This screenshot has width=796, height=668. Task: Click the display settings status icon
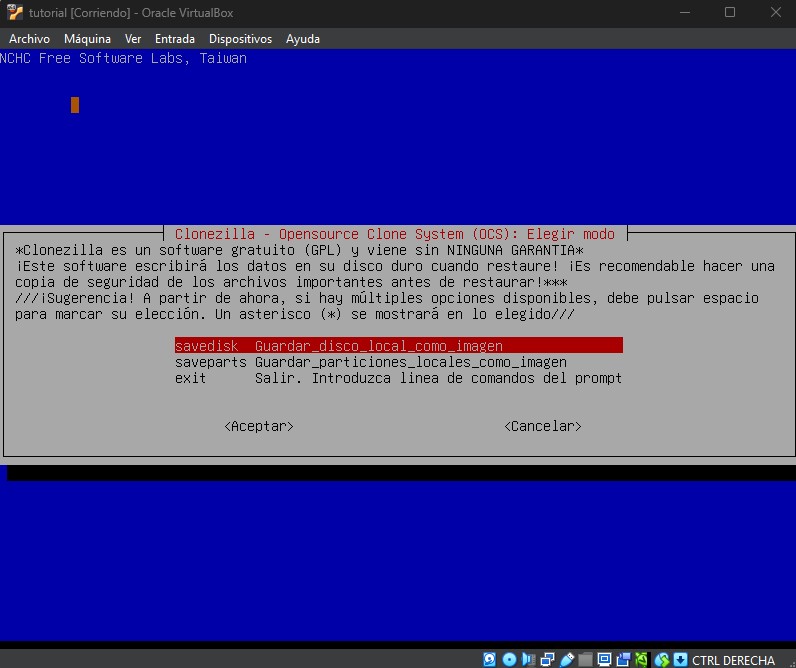pos(604,659)
